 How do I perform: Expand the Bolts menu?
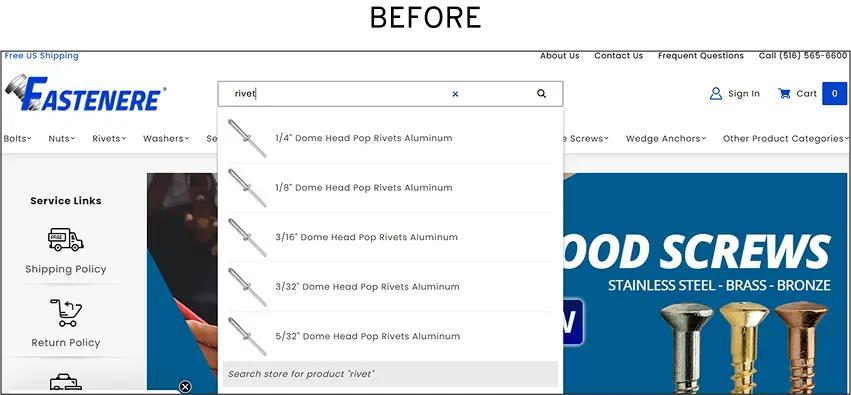(17, 138)
